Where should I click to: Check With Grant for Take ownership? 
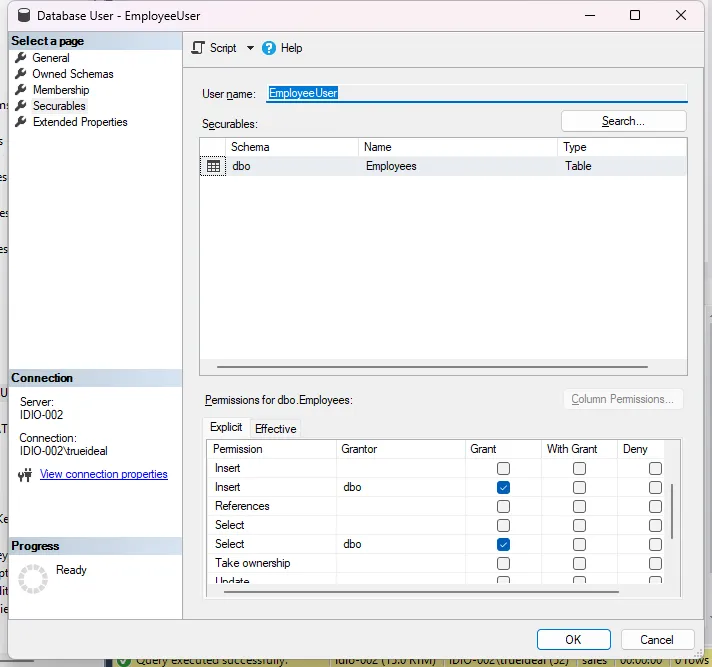(579, 563)
